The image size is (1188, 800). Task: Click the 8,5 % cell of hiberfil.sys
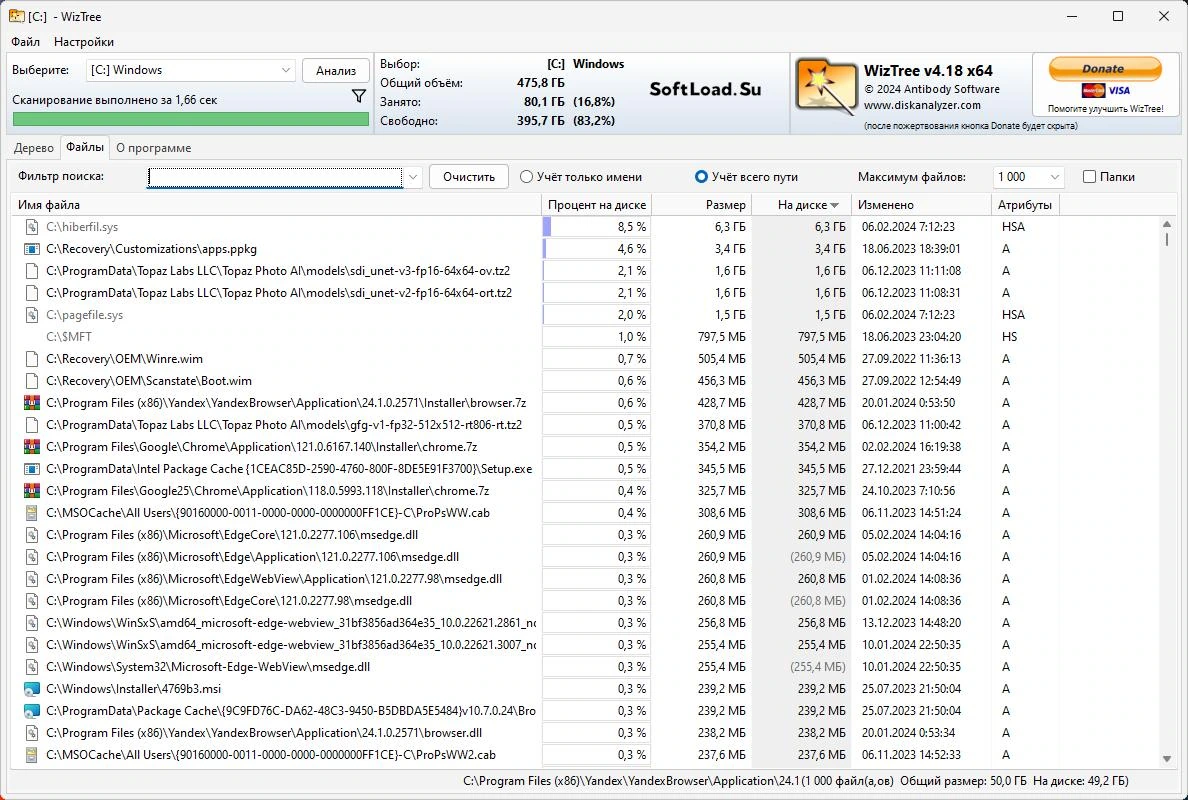coord(597,227)
